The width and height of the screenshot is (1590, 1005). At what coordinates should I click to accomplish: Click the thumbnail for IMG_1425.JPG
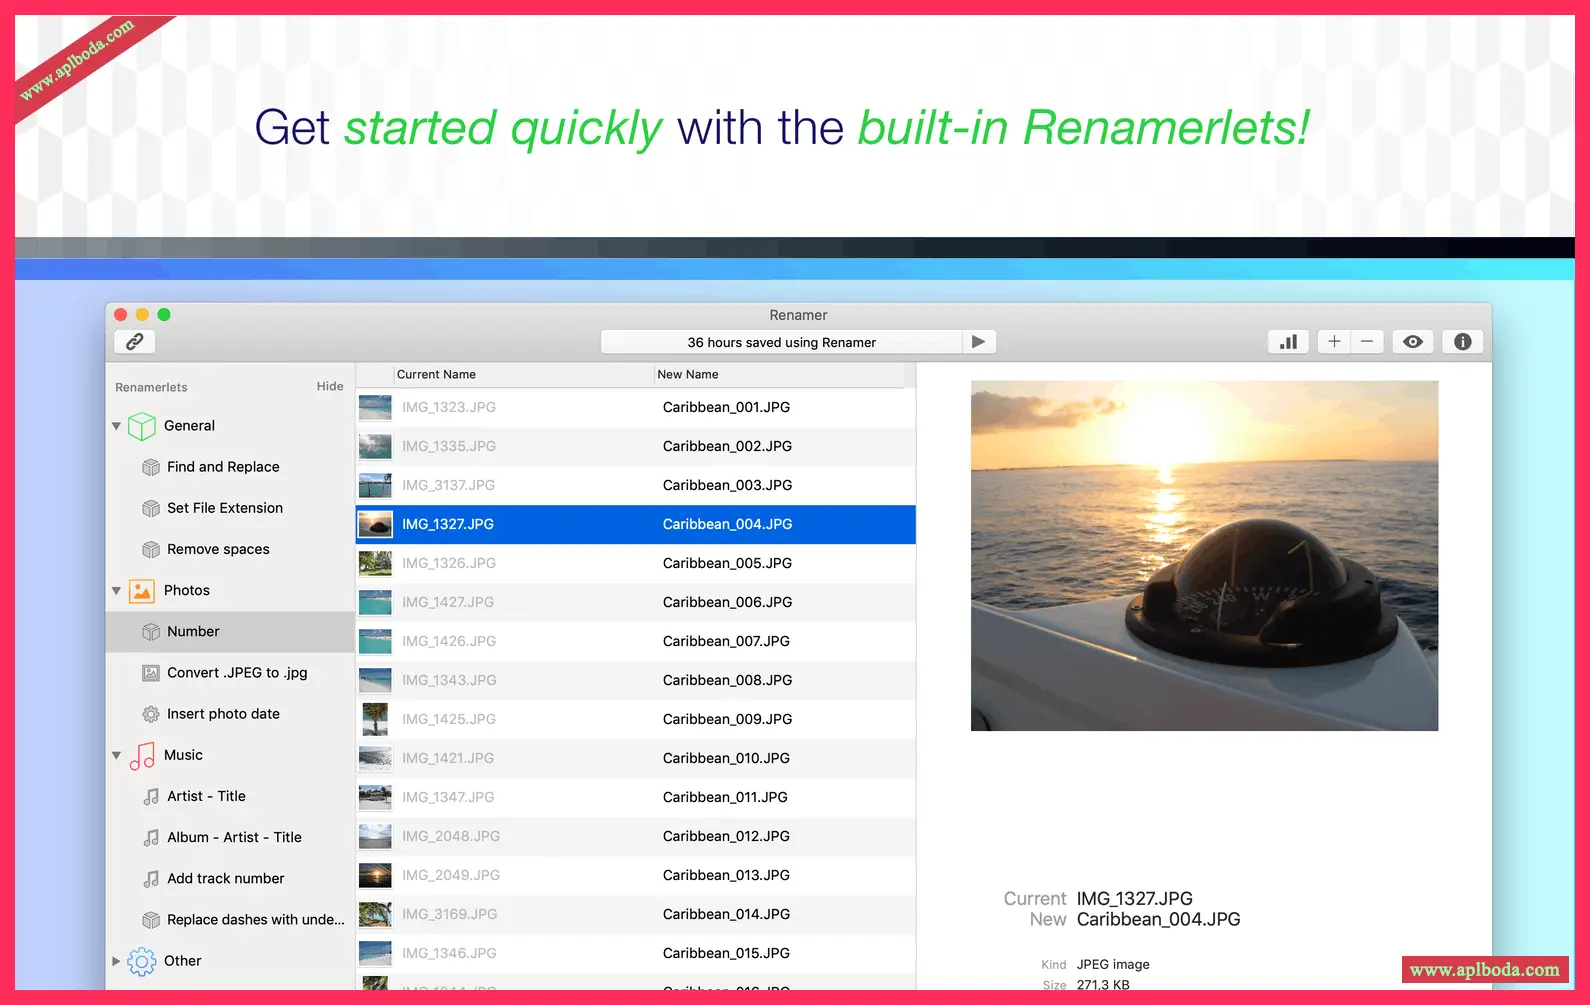(375, 719)
